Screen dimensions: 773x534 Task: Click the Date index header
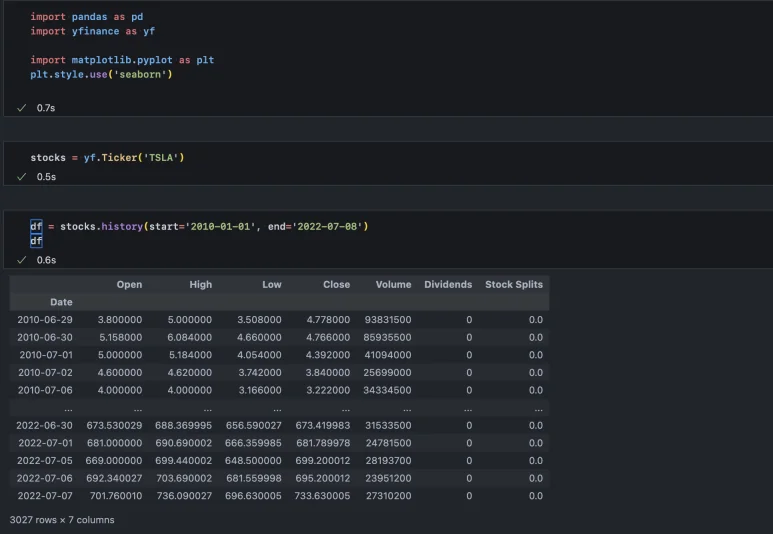61,302
